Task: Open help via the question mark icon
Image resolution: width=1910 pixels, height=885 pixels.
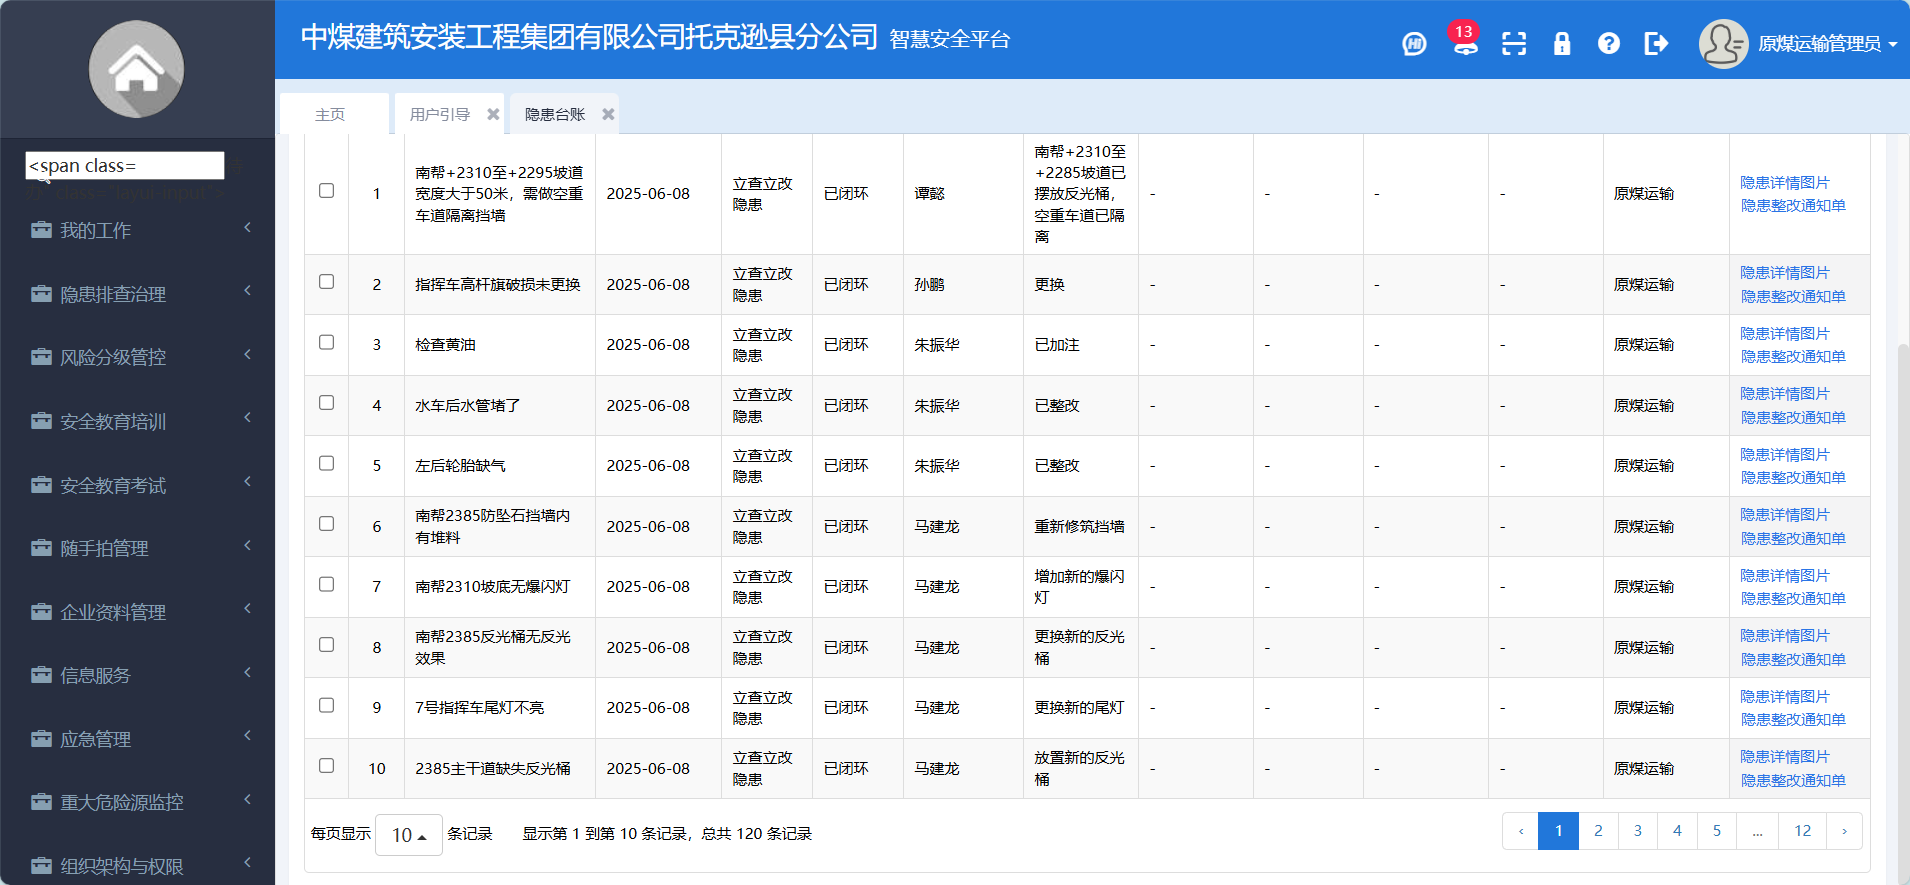Action: [x=1608, y=44]
